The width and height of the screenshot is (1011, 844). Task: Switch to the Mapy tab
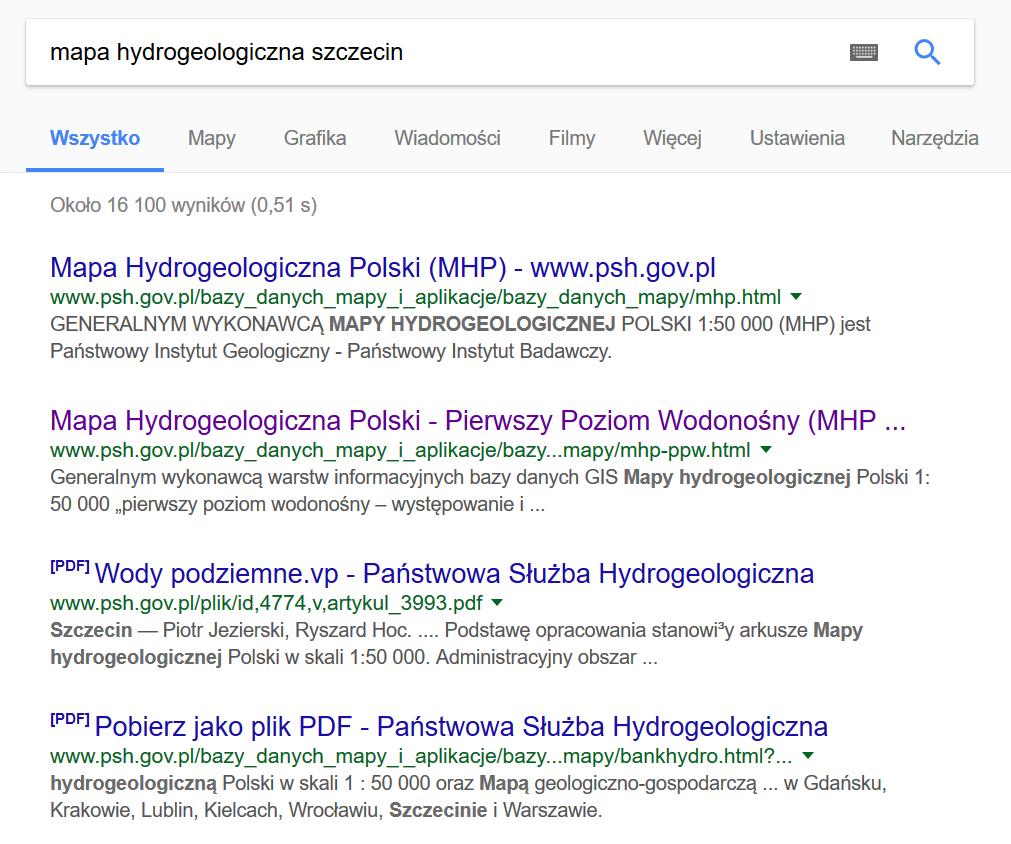[211, 139]
